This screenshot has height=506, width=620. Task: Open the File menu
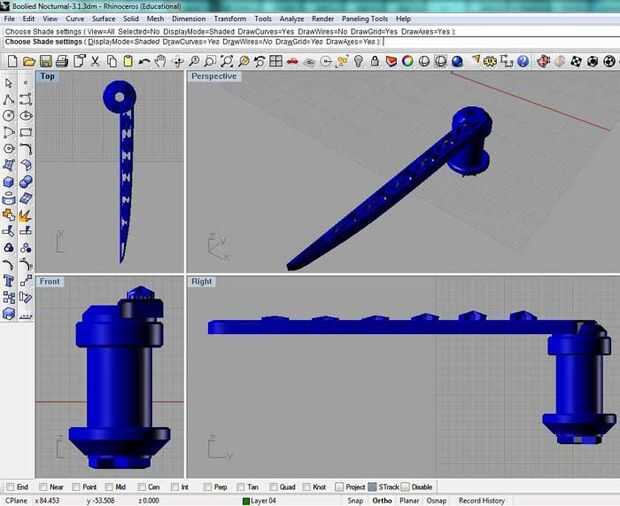pyautogui.click(x=9, y=19)
